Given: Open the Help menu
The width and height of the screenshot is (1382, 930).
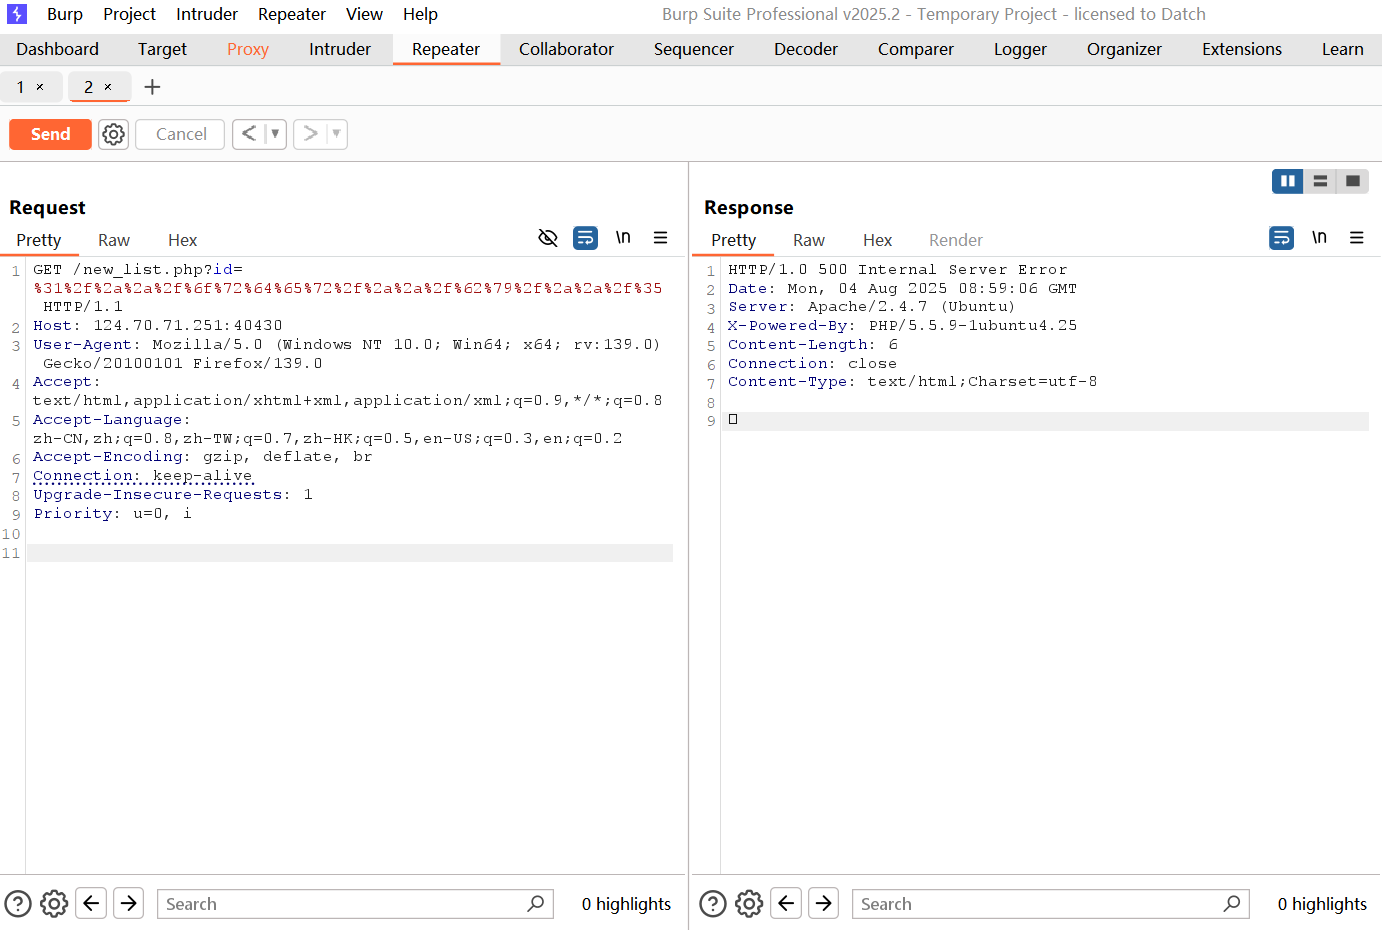Looking at the screenshot, I should pyautogui.click(x=420, y=14).
